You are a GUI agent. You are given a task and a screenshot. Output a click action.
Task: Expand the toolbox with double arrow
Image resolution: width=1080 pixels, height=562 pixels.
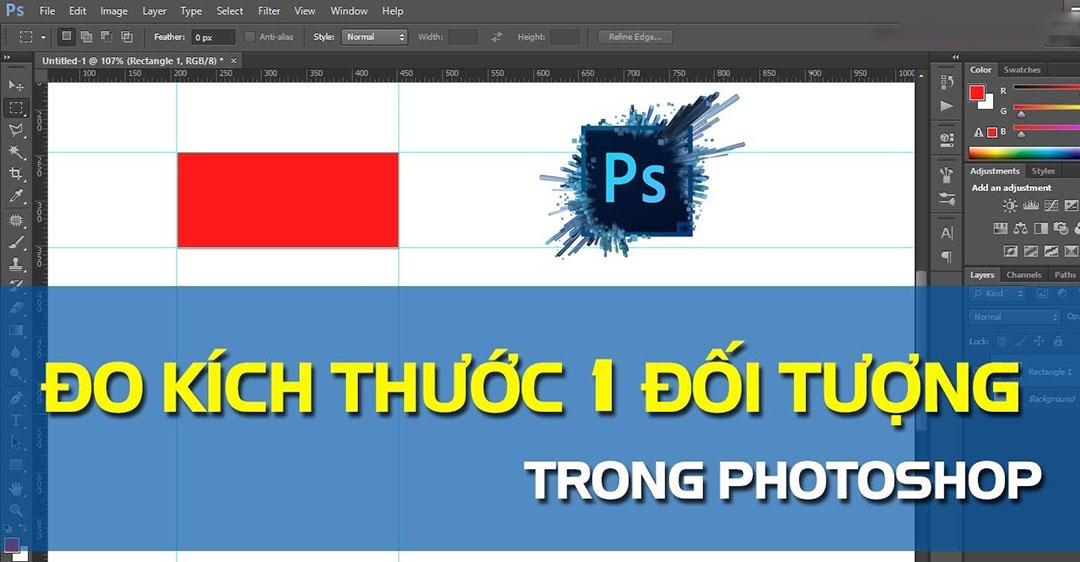[7, 58]
